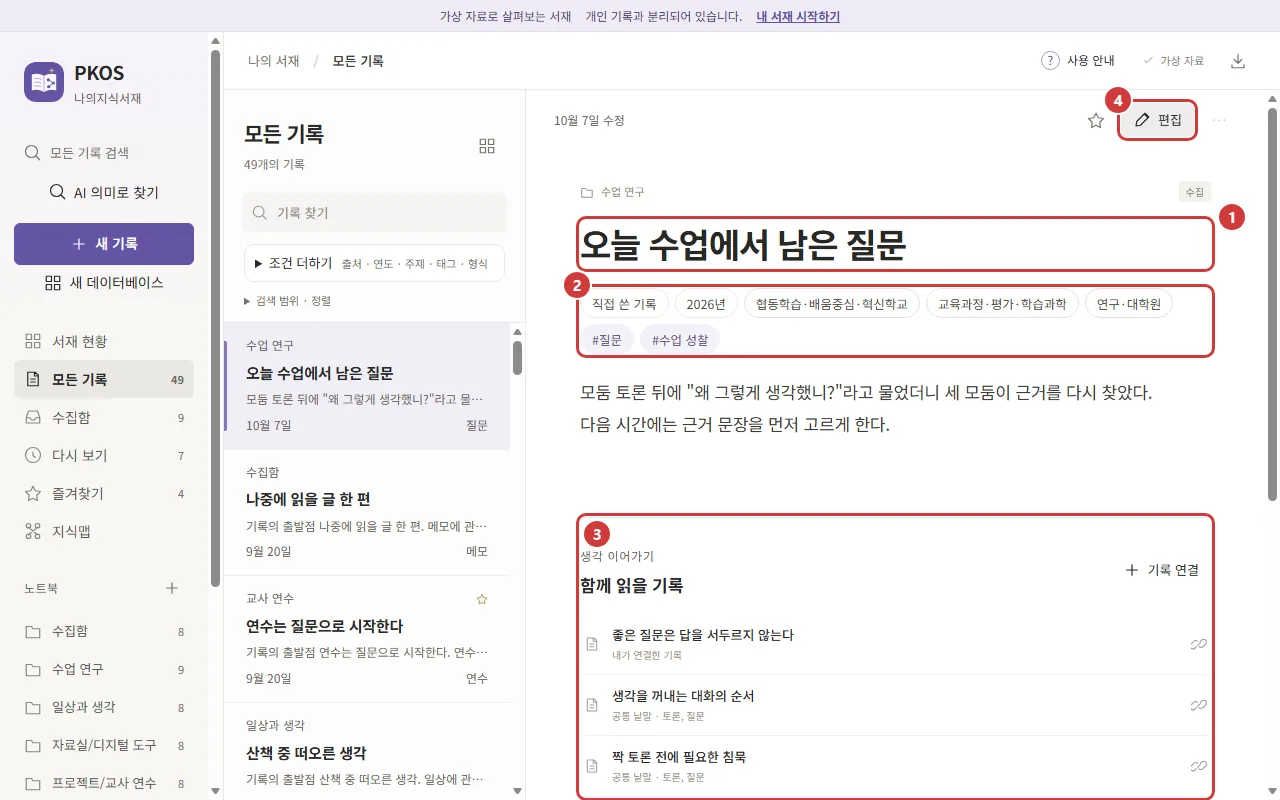Open 서재 현황 in sidebar
Image resolution: width=1280 pixels, height=800 pixels.
click(x=104, y=342)
